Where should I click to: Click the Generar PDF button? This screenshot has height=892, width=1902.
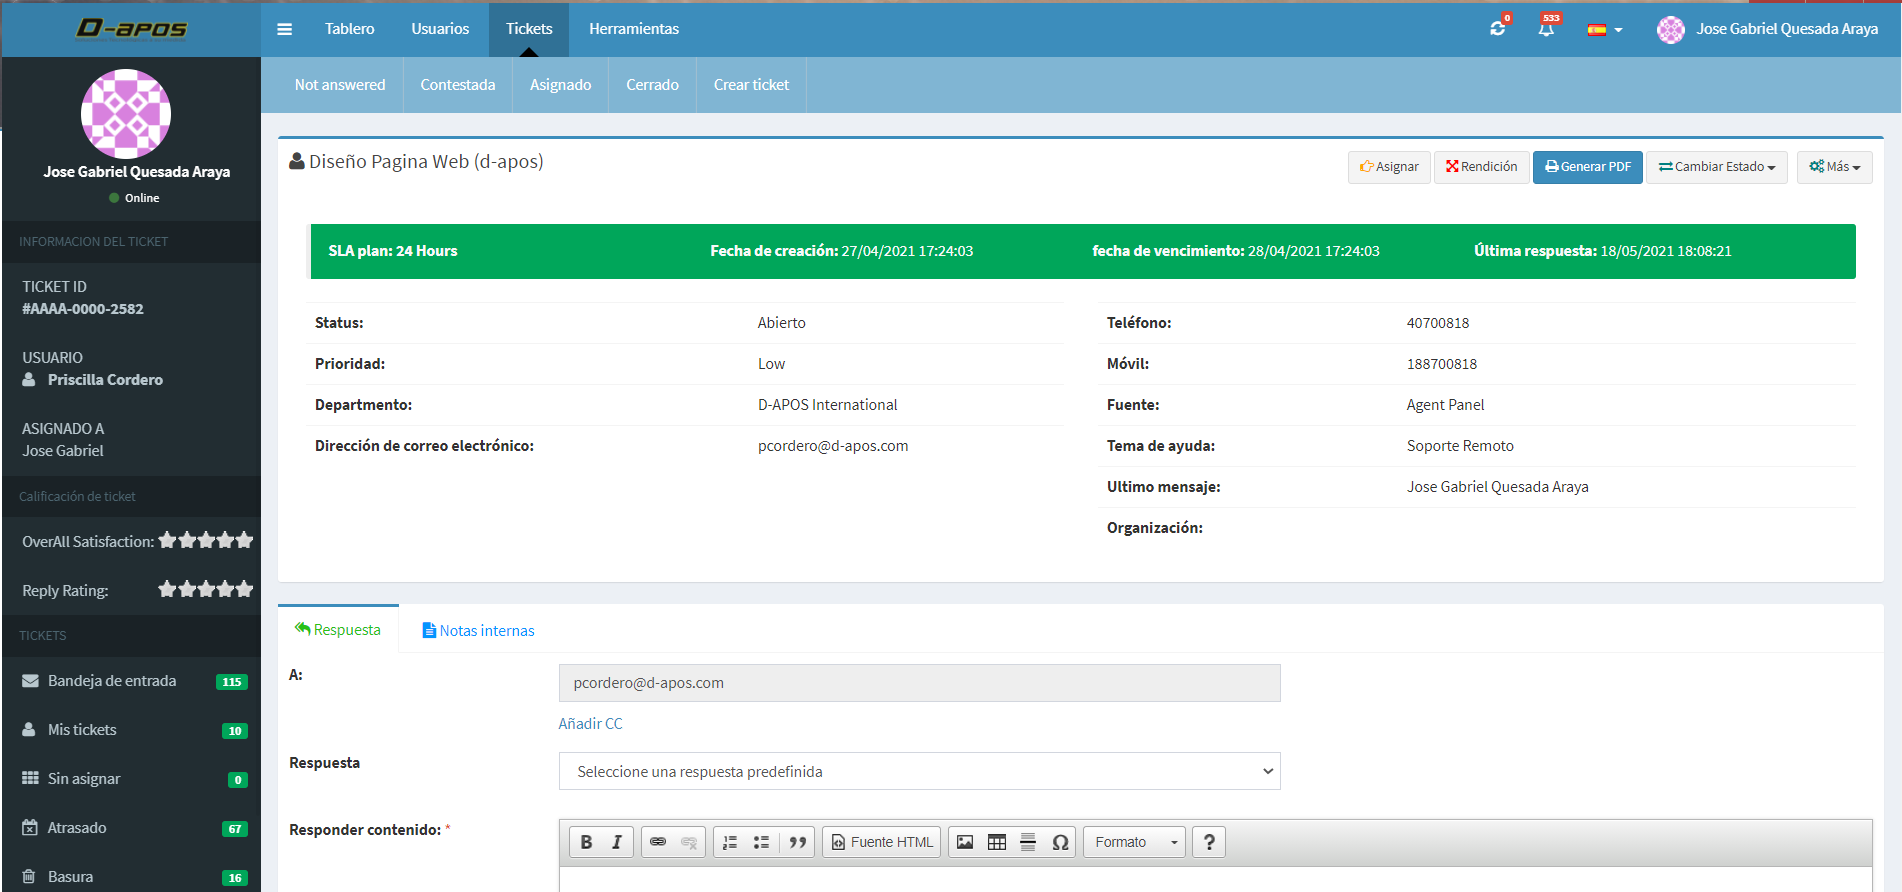[x=1587, y=167]
